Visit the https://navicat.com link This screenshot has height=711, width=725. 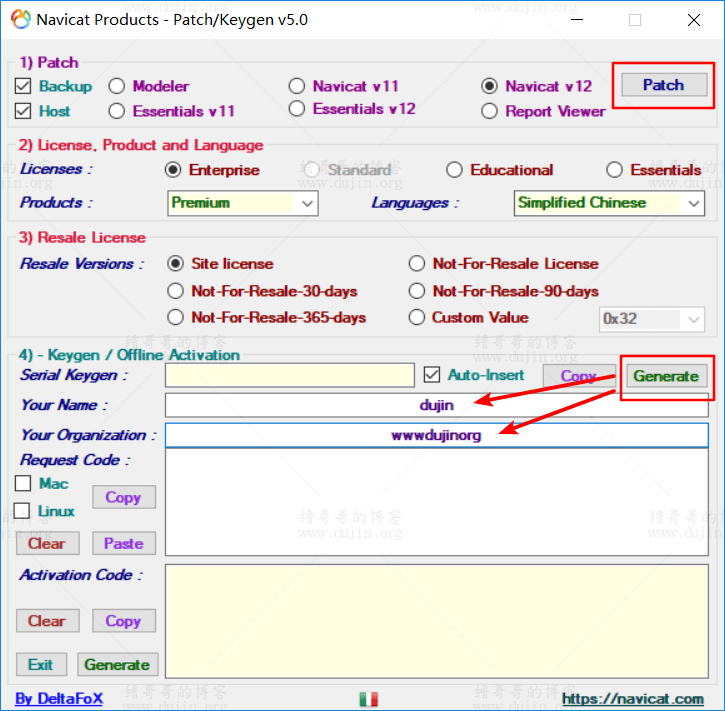pos(632,699)
